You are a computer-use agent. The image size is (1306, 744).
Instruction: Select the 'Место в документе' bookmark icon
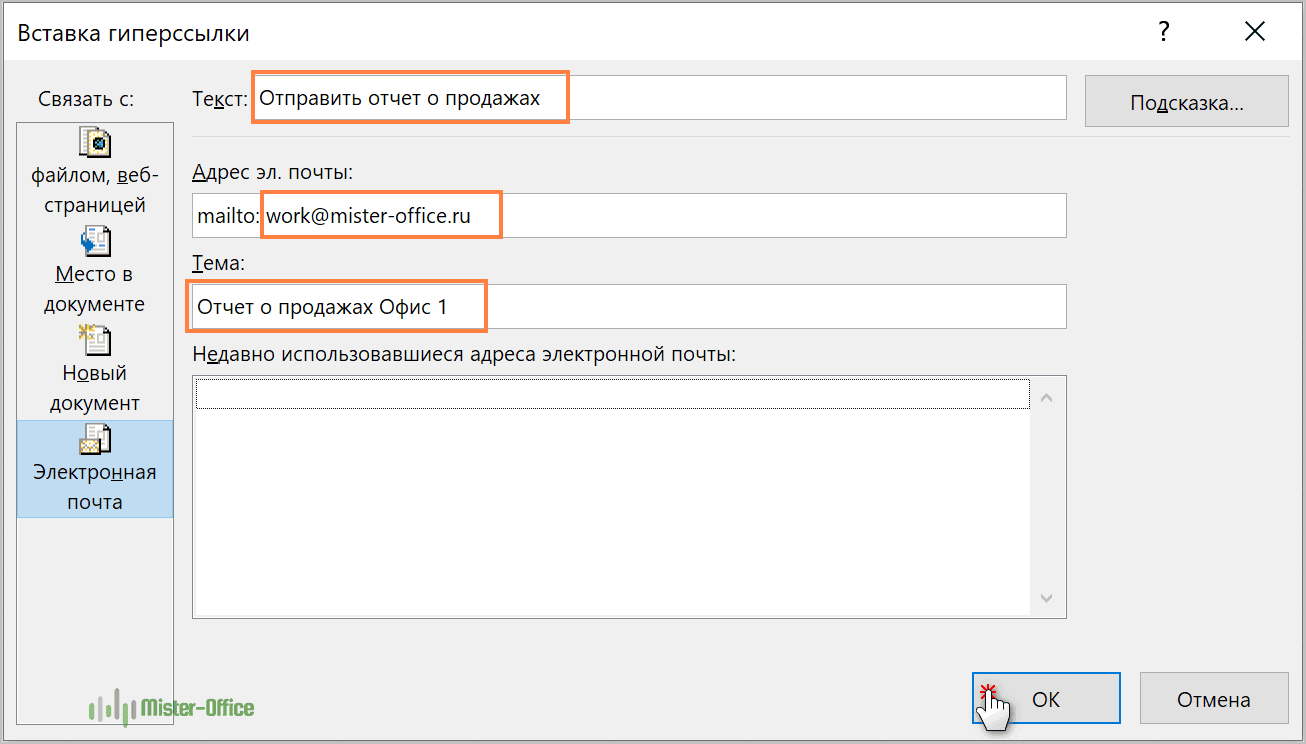click(x=95, y=241)
